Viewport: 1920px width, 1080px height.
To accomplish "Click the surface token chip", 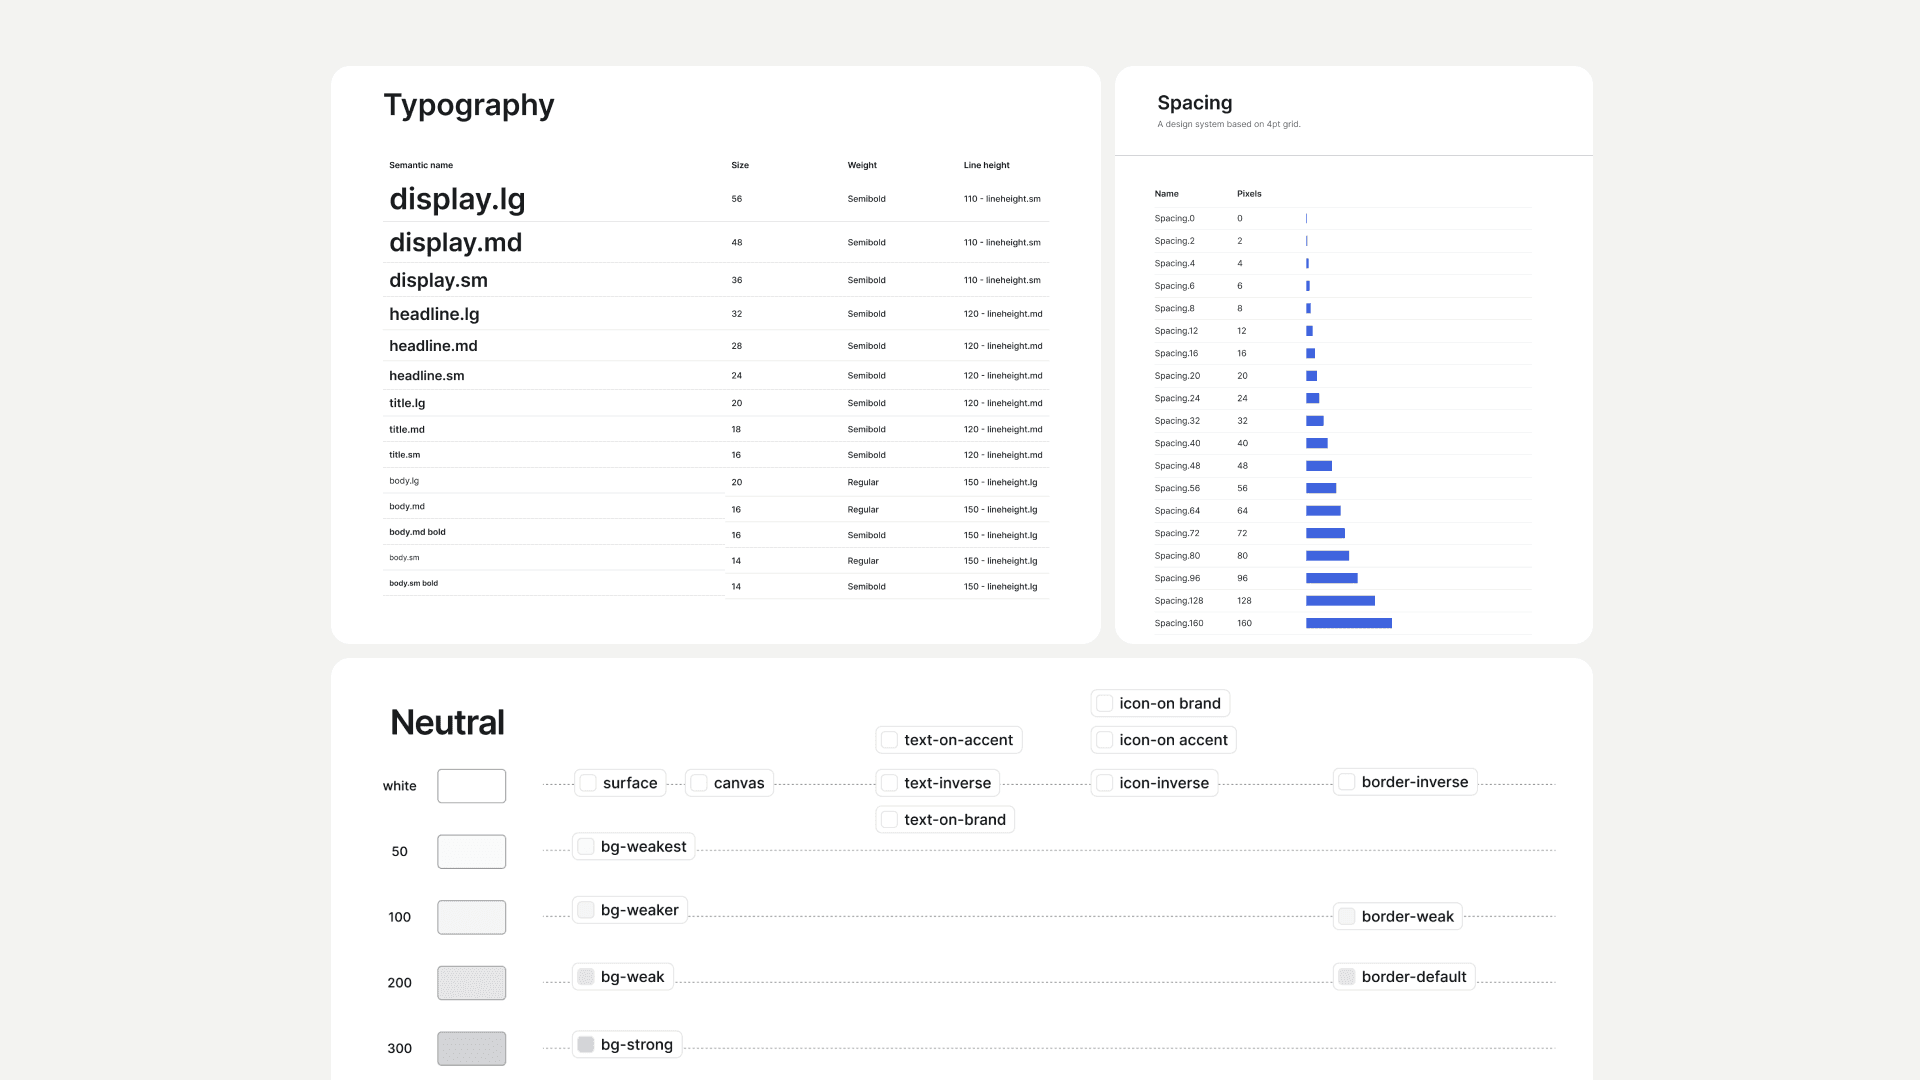I will coord(620,783).
